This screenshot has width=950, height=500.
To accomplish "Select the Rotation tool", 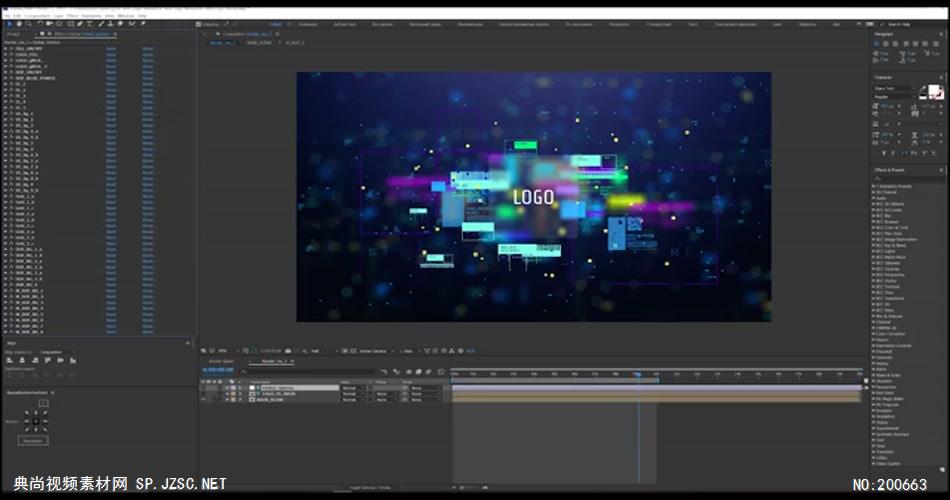I will [x=39, y=24].
